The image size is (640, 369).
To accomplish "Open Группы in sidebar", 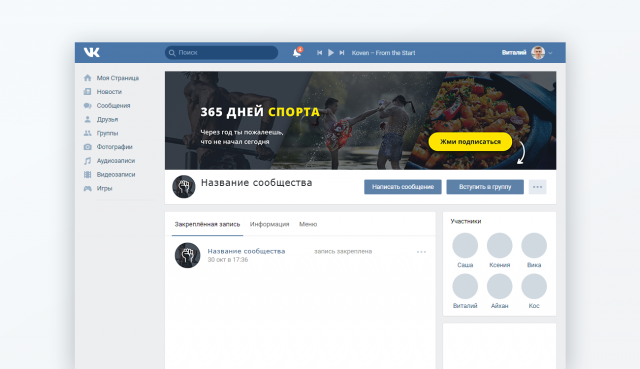I will pyautogui.click(x=107, y=133).
